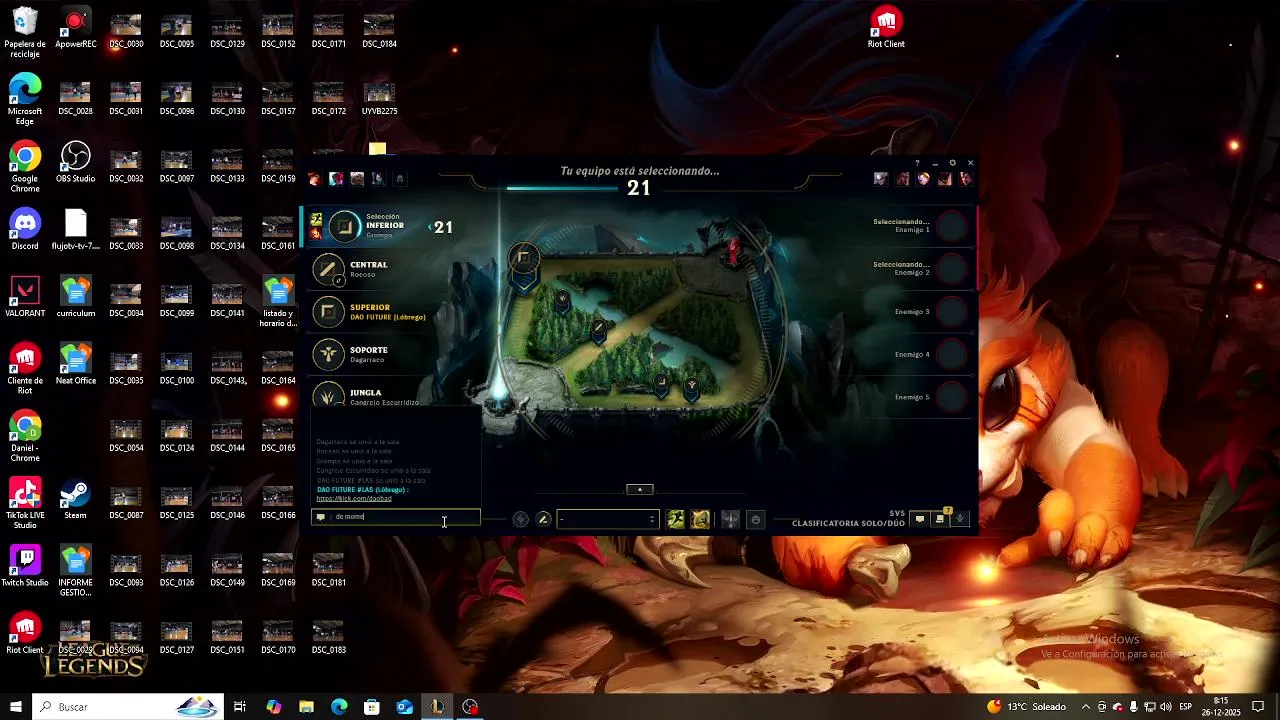Click the chat input field with "de mome"
The height and width of the screenshot is (720, 1280).
395,517
